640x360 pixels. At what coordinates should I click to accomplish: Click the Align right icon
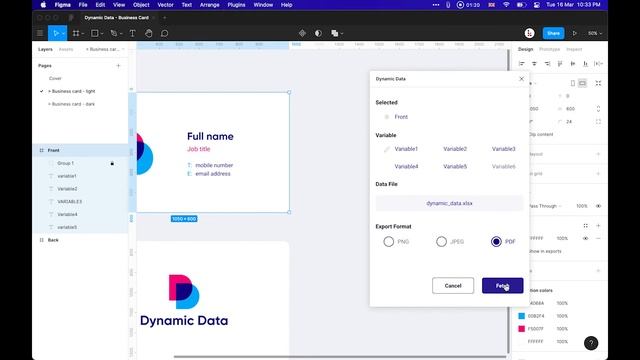[x=547, y=64]
